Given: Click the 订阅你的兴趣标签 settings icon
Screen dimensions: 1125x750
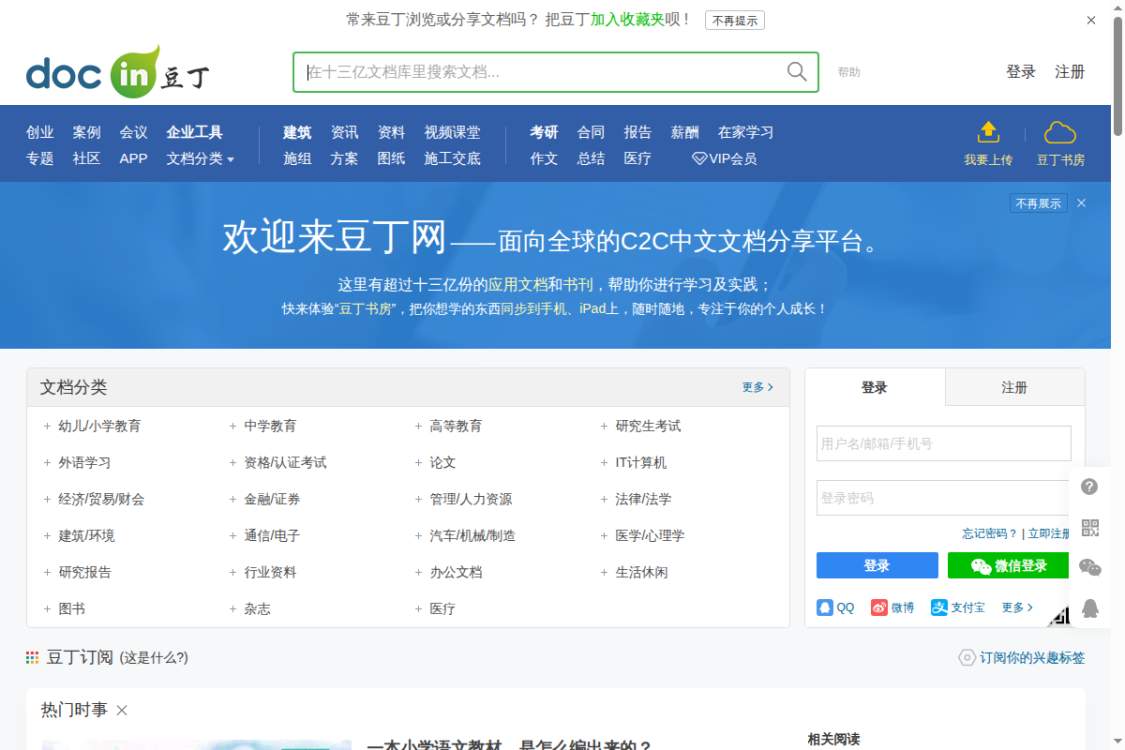Looking at the screenshot, I should pyautogui.click(x=967, y=657).
